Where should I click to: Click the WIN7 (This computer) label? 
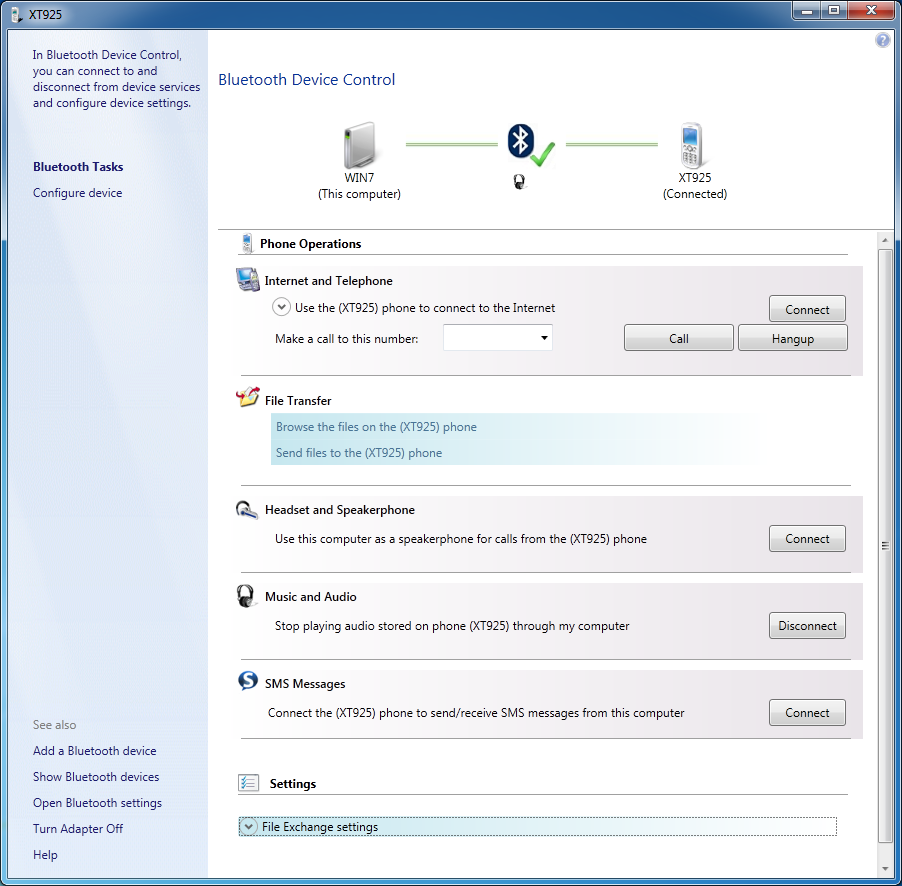click(360, 186)
